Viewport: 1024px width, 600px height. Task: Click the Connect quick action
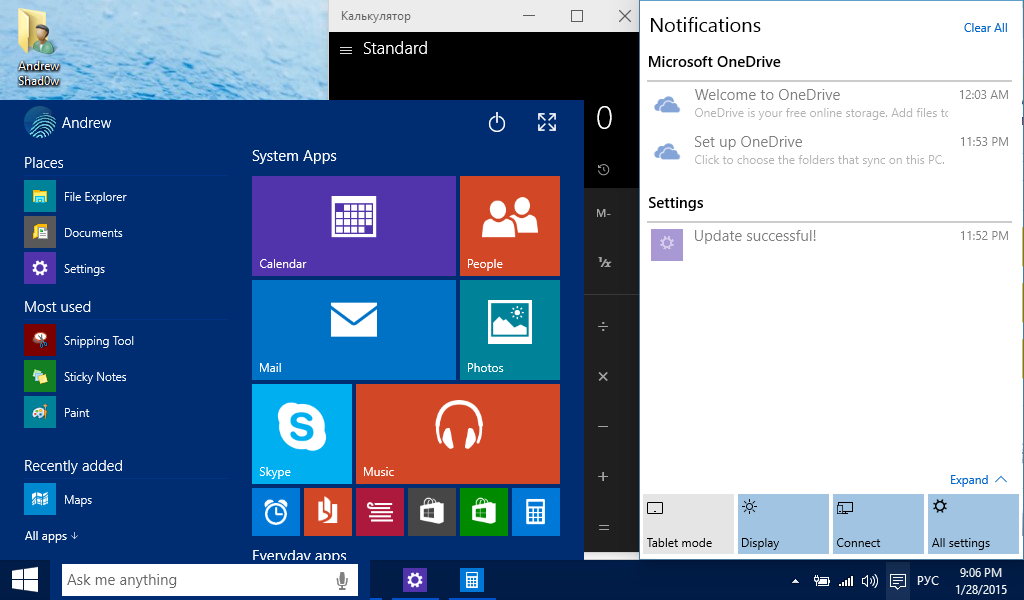[878, 524]
